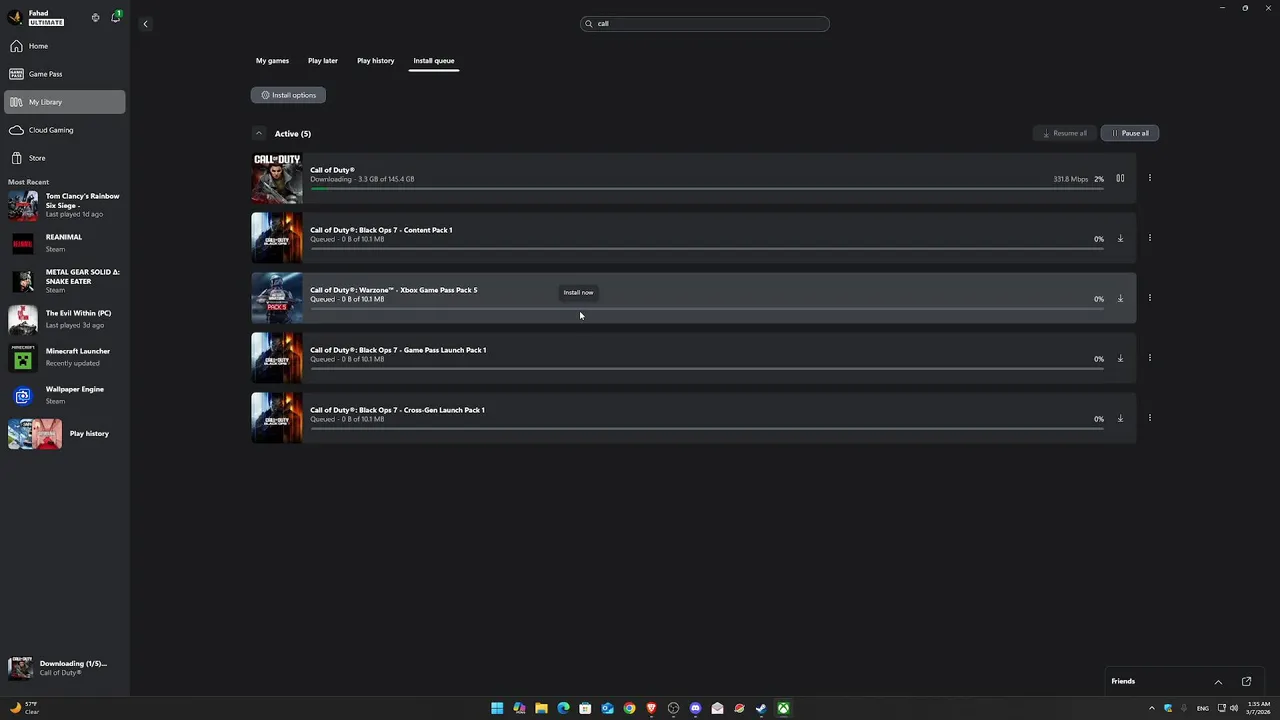Click the 331.8 Mbps download speed
The image size is (1280, 720).
[x=1070, y=179]
